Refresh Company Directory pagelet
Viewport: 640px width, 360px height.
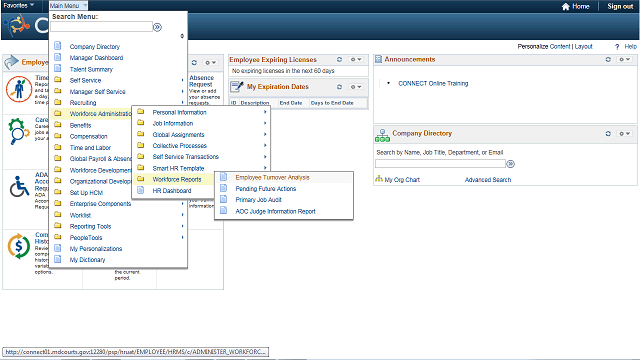pyautogui.click(x=608, y=133)
